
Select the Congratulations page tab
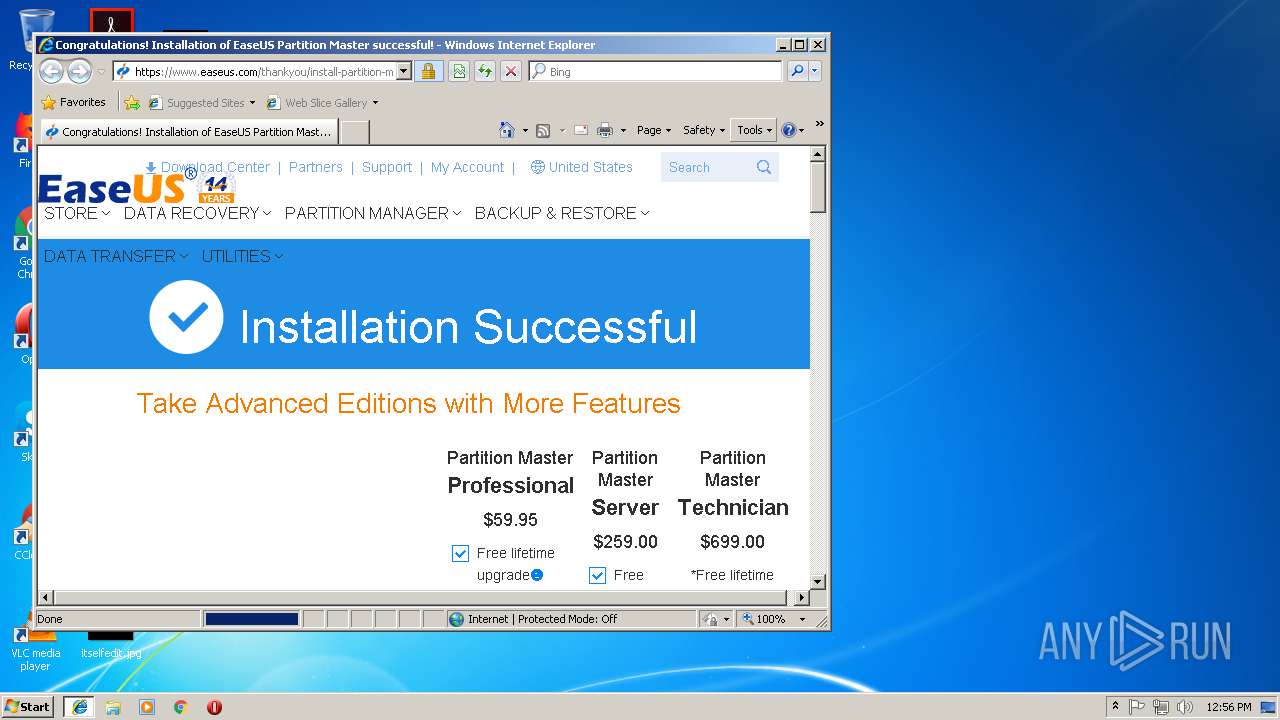(189, 131)
